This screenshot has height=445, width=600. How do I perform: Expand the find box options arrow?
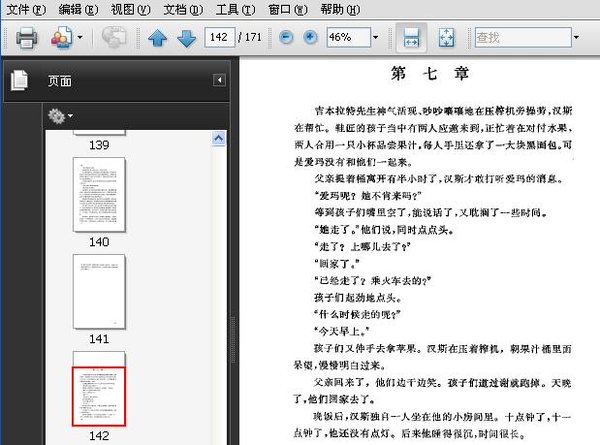[576, 38]
